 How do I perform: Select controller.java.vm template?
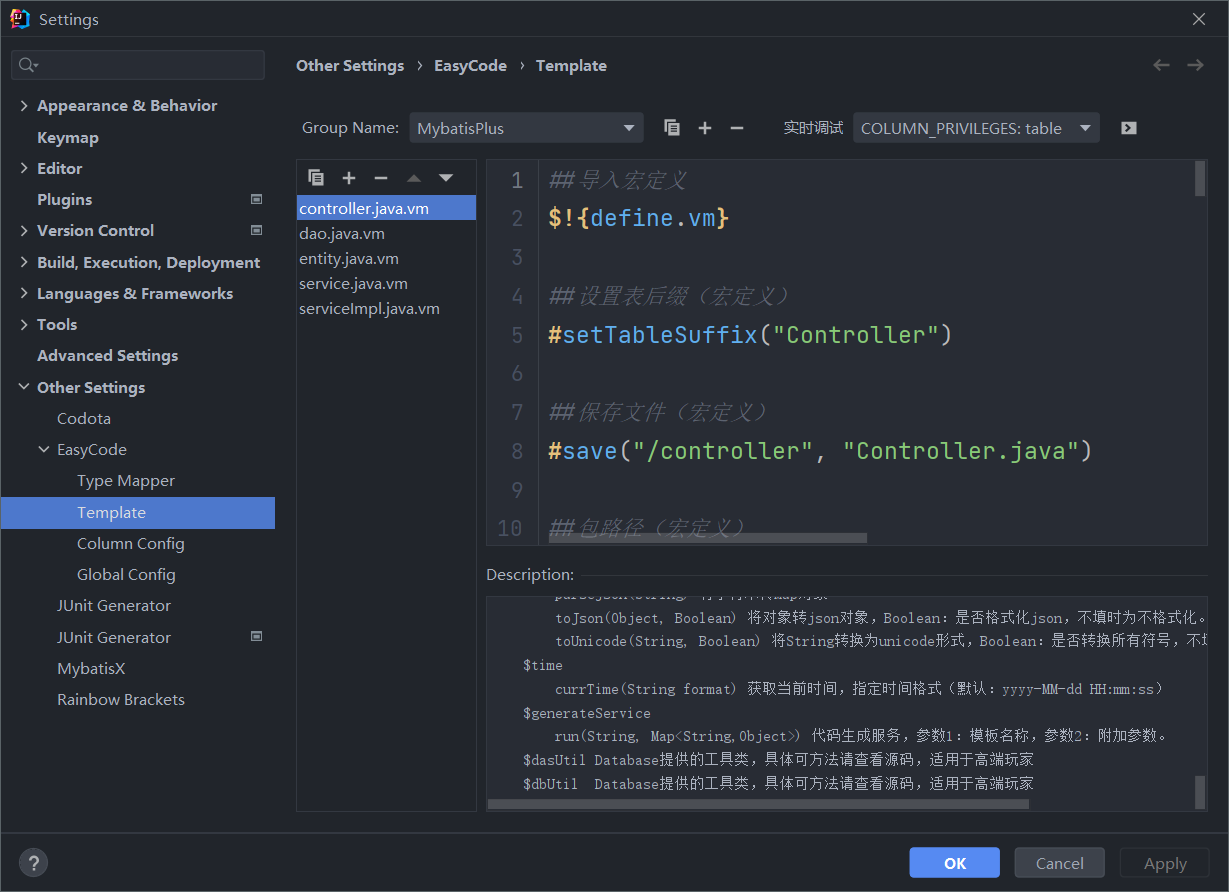coord(386,208)
